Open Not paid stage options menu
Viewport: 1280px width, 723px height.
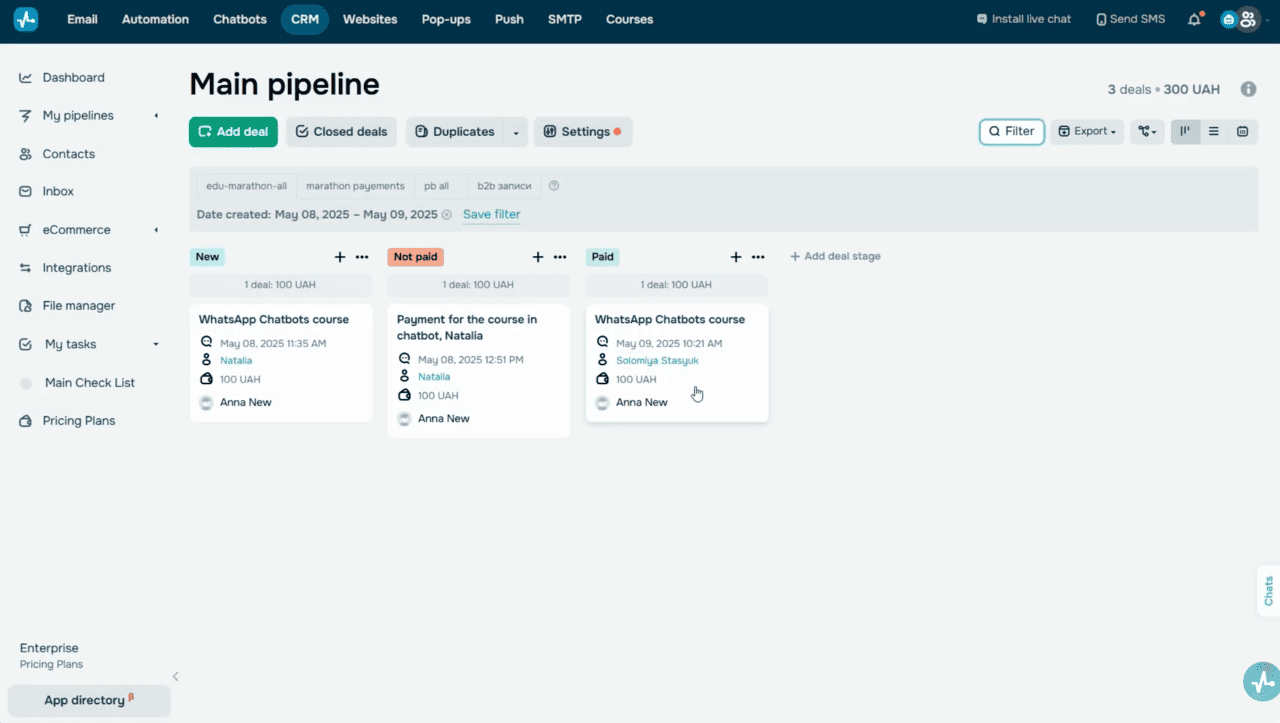coord(560,257)
